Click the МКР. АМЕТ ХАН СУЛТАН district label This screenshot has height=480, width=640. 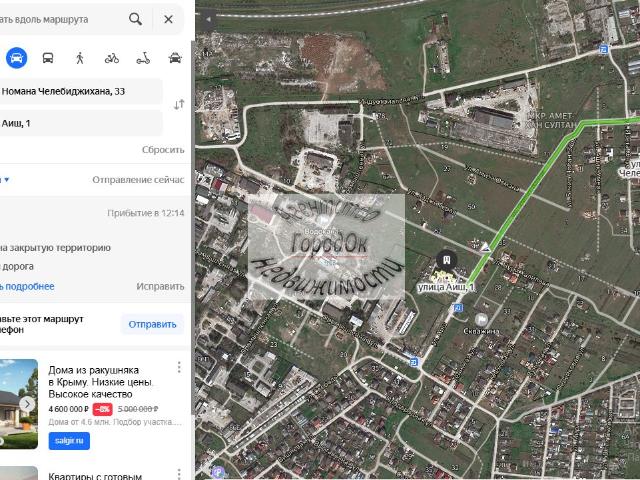(552, 120)
